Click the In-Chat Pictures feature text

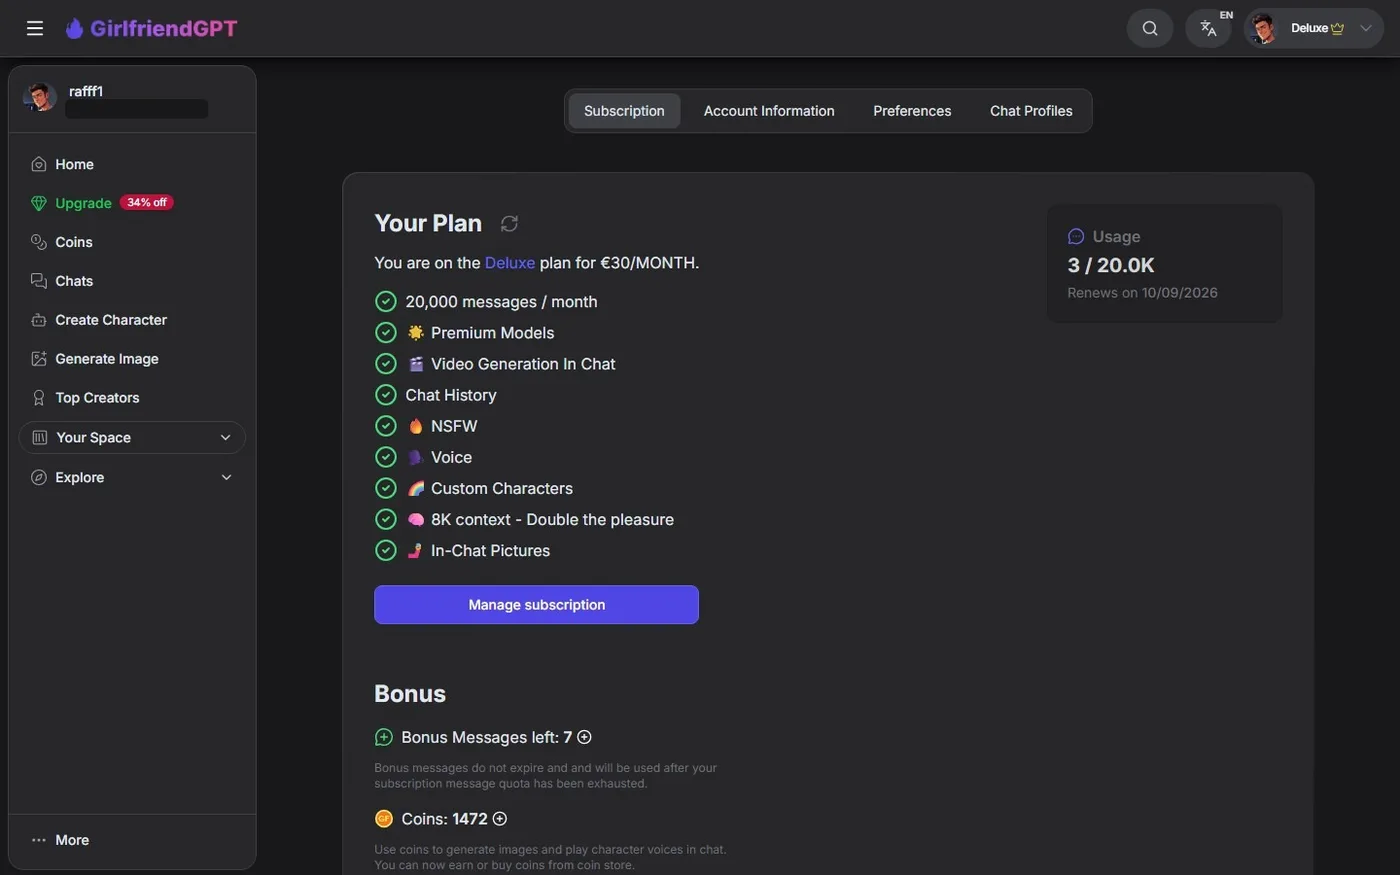coord(490,551)
